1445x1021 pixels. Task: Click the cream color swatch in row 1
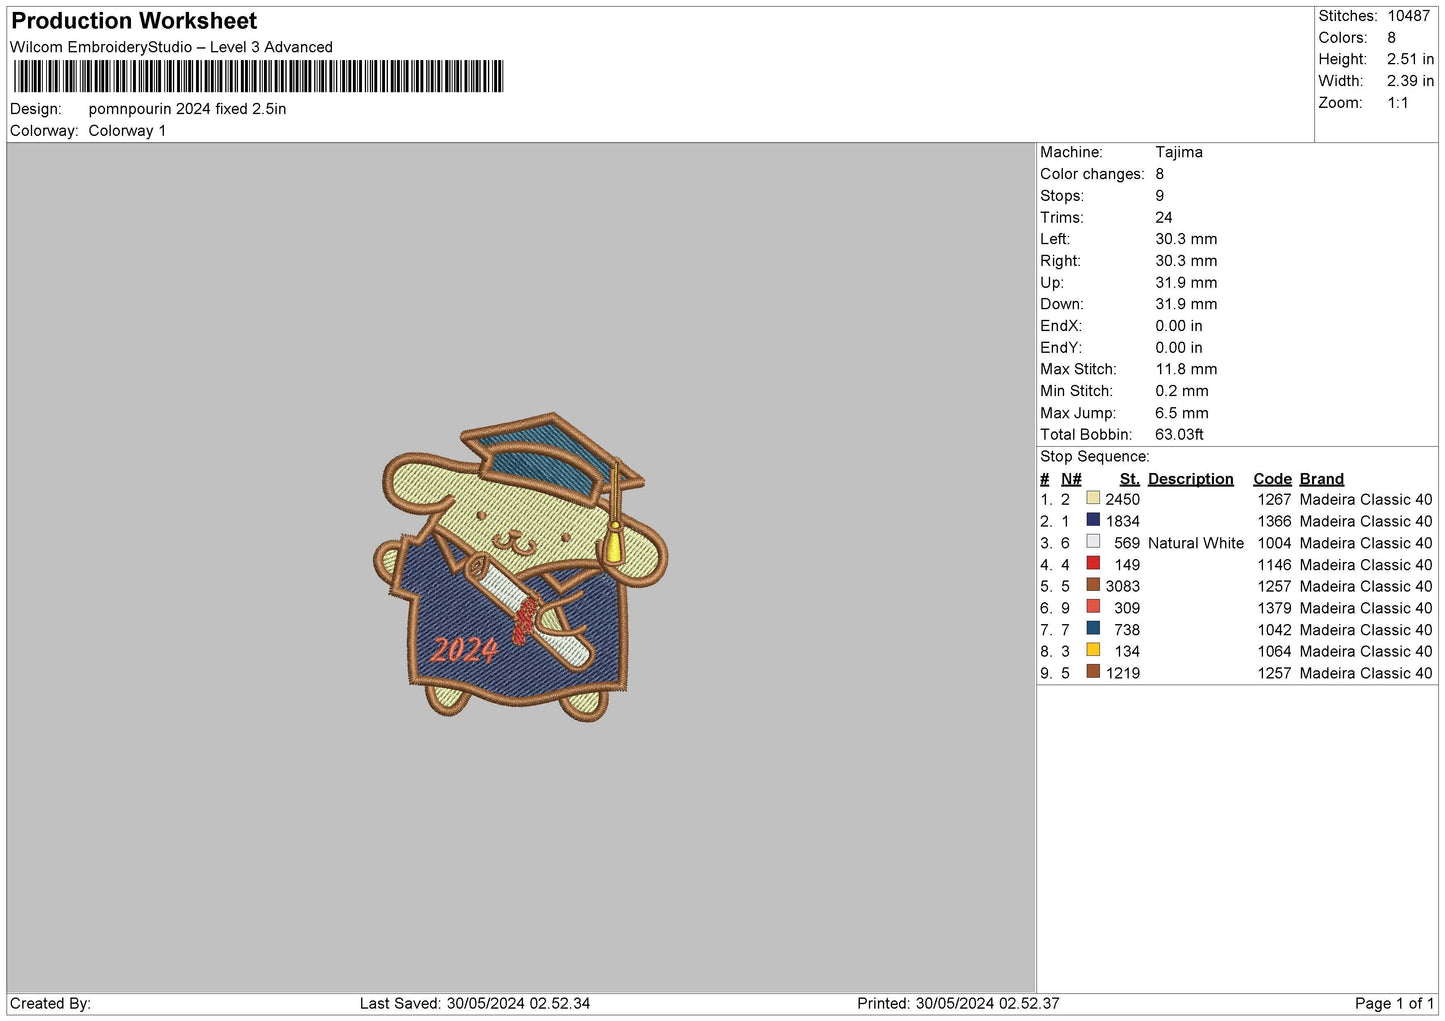pyautogui.click(x=1093, y=499)
